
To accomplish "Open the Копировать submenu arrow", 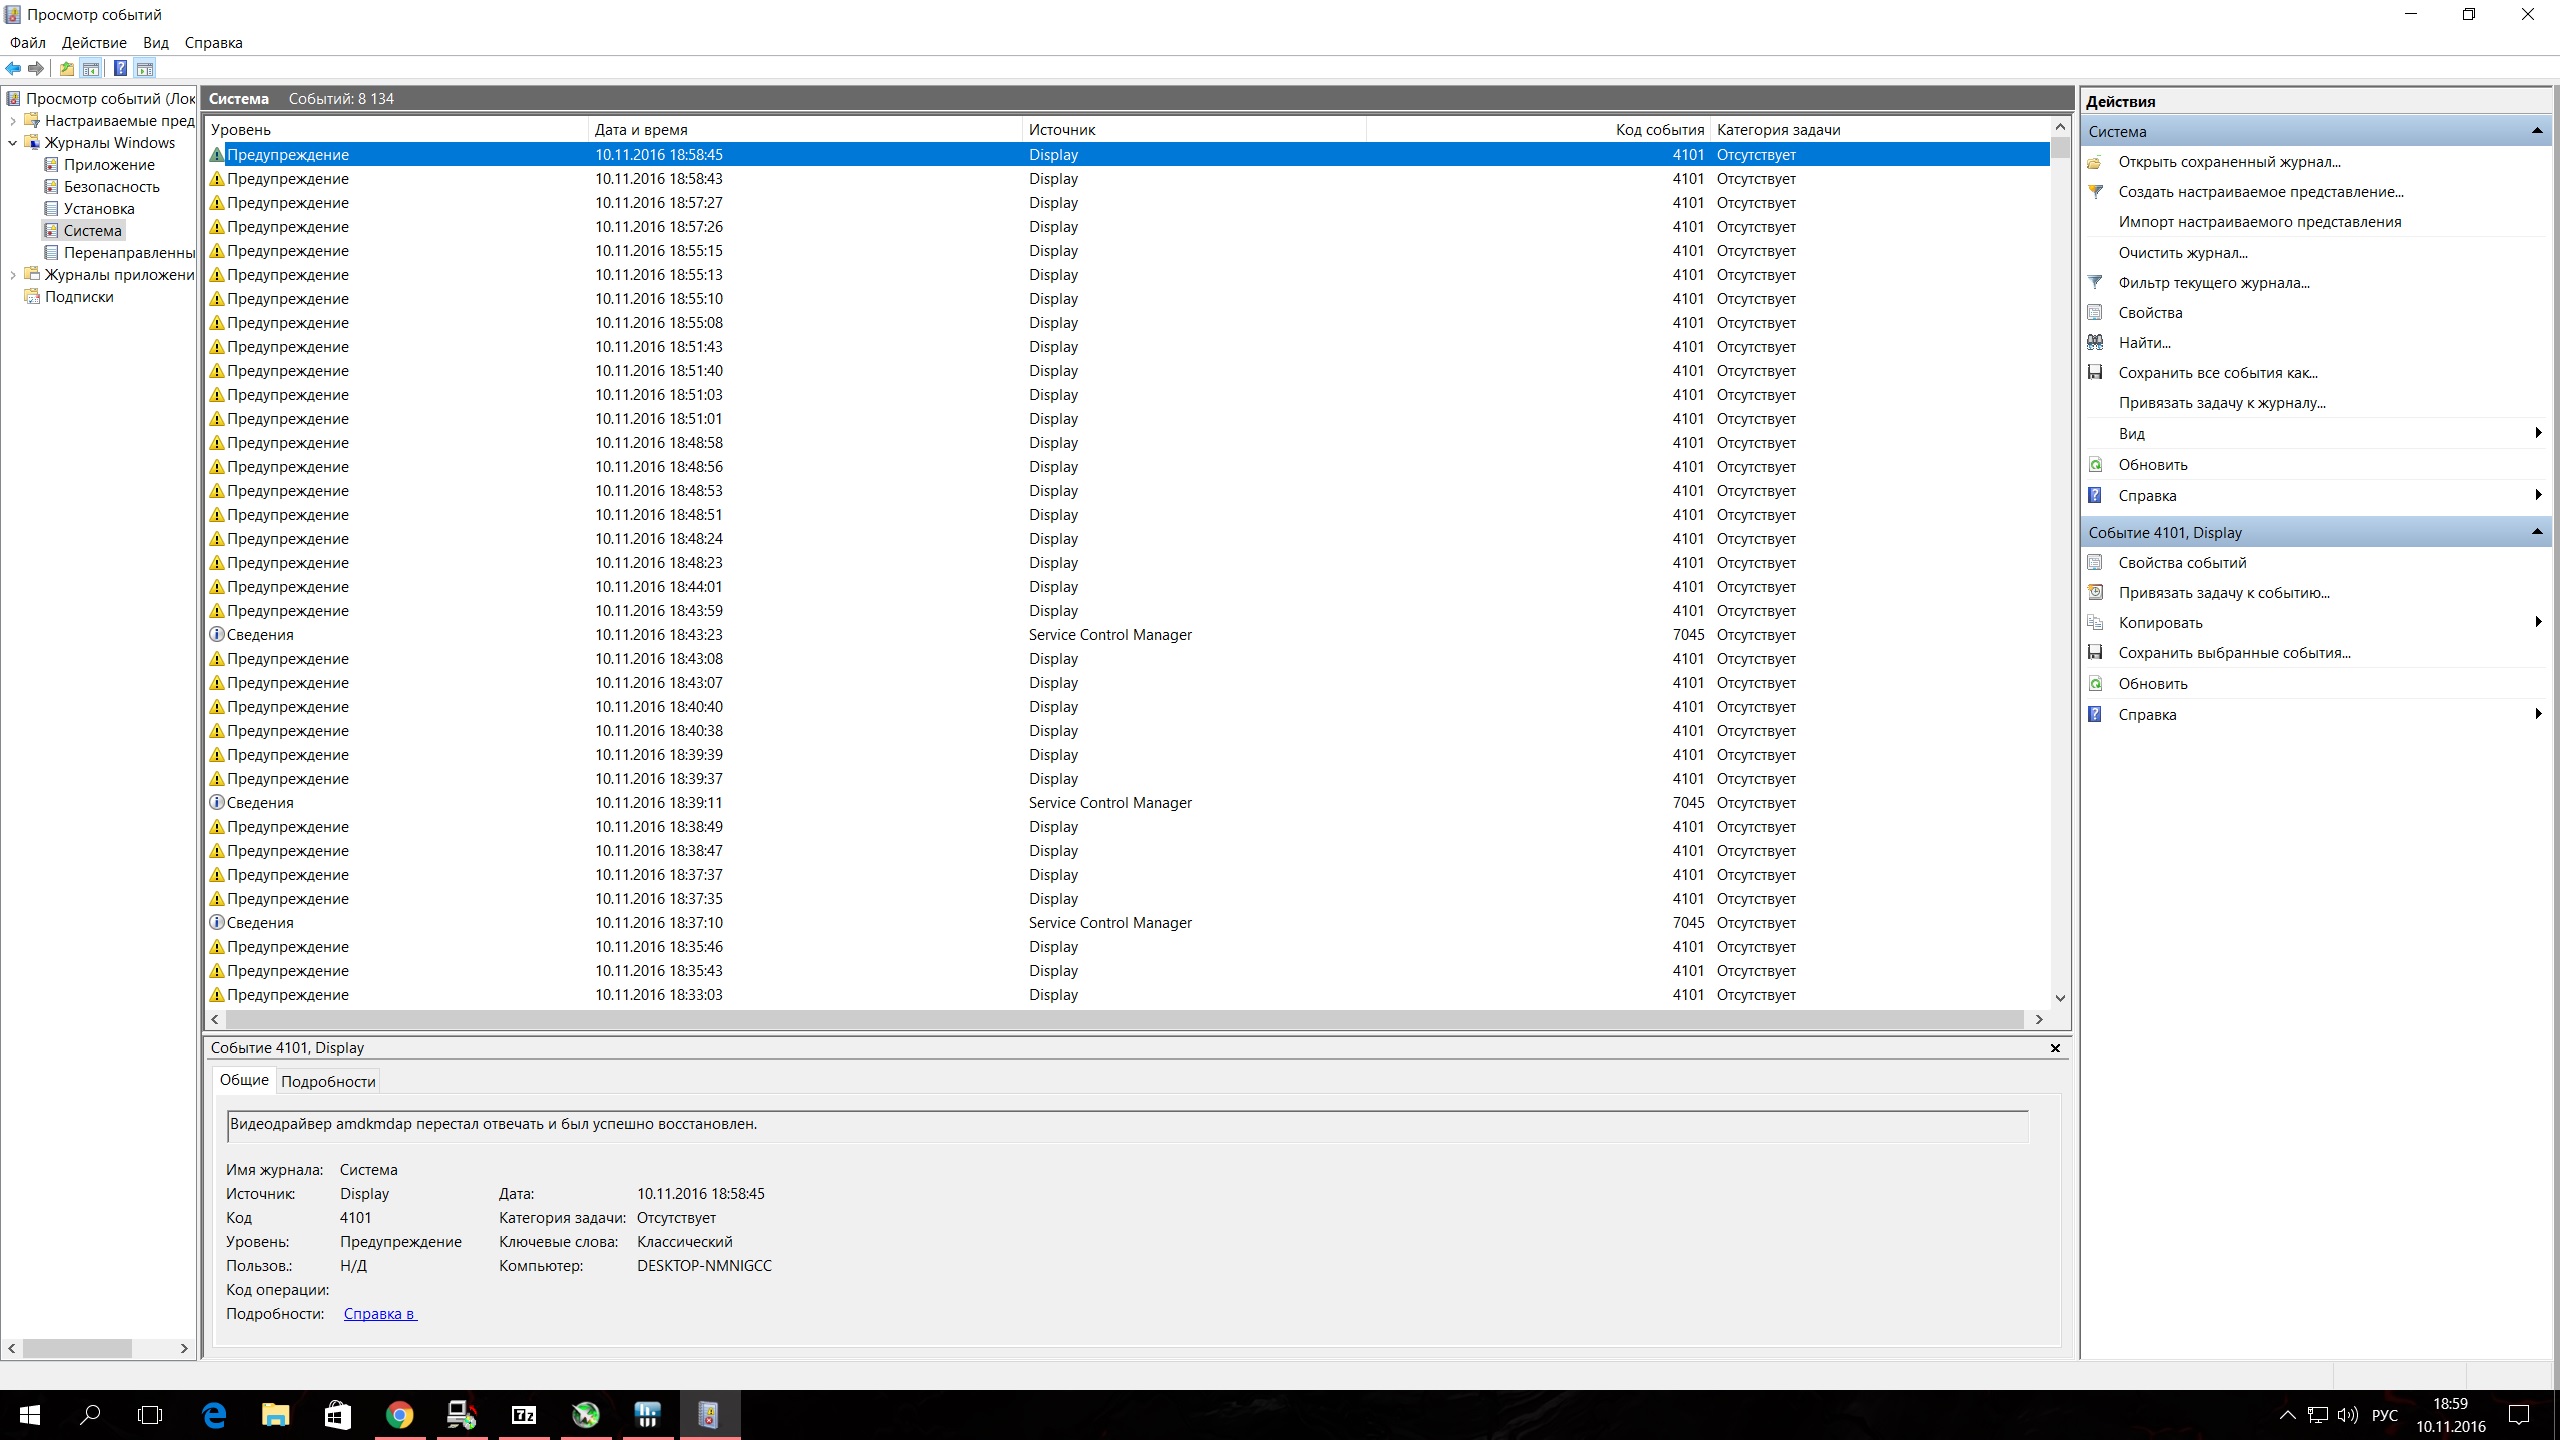I will point(2538,622).
